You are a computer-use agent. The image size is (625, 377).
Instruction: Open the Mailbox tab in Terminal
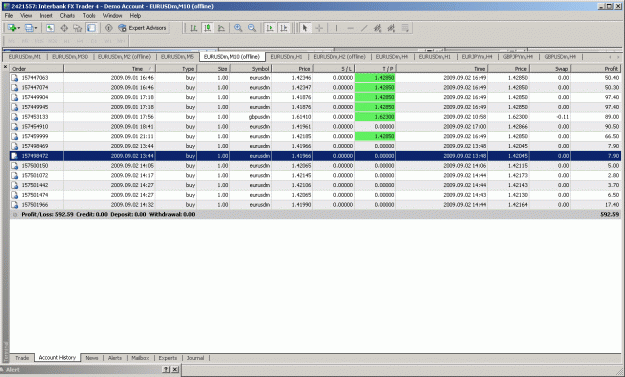coord(140,358)
